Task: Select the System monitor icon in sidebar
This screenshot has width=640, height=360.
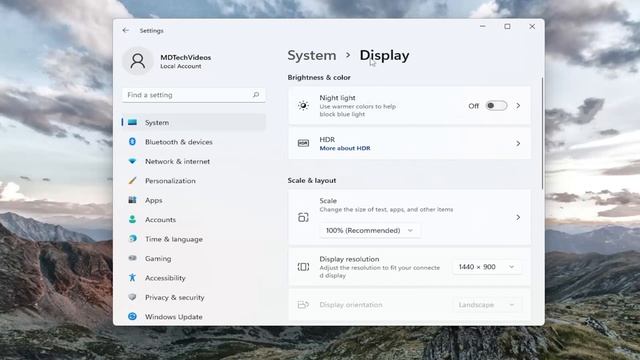Action: (132, 122)
